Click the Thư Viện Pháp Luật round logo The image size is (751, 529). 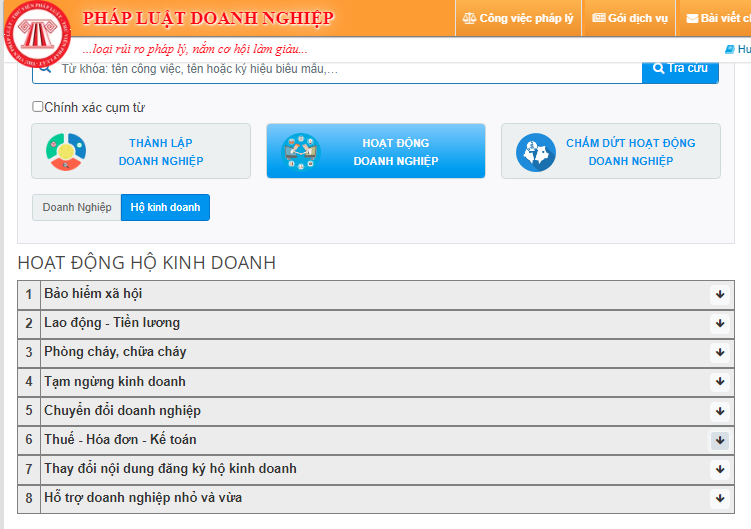(37, 34)
